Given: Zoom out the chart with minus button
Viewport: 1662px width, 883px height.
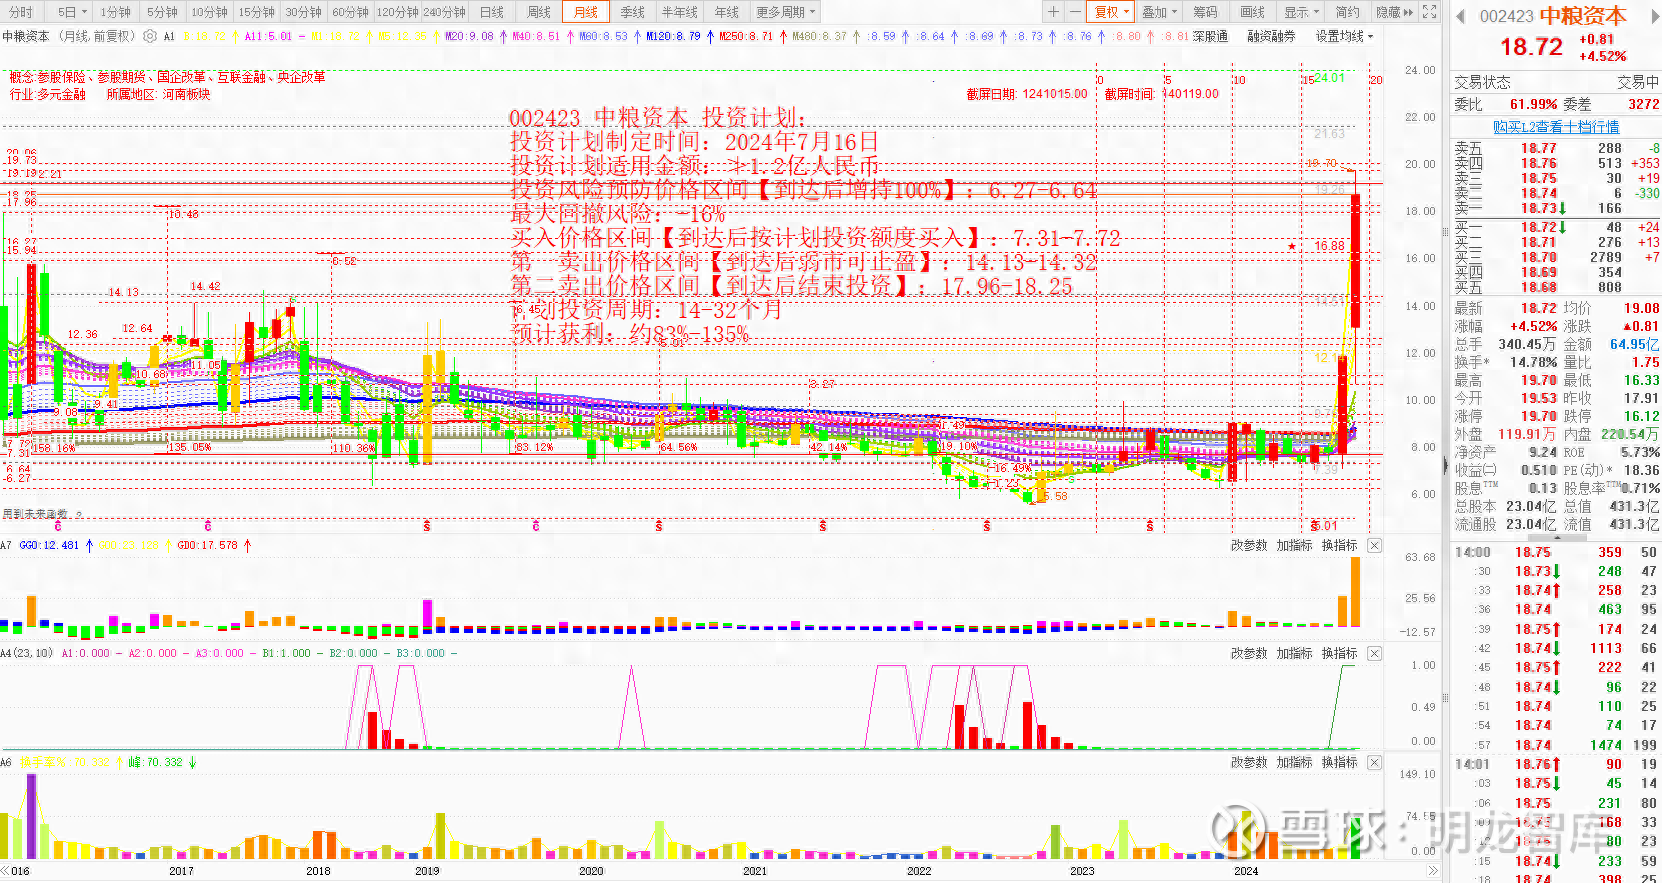Looking at the screenshot, I should click(x=1075, y=12).
